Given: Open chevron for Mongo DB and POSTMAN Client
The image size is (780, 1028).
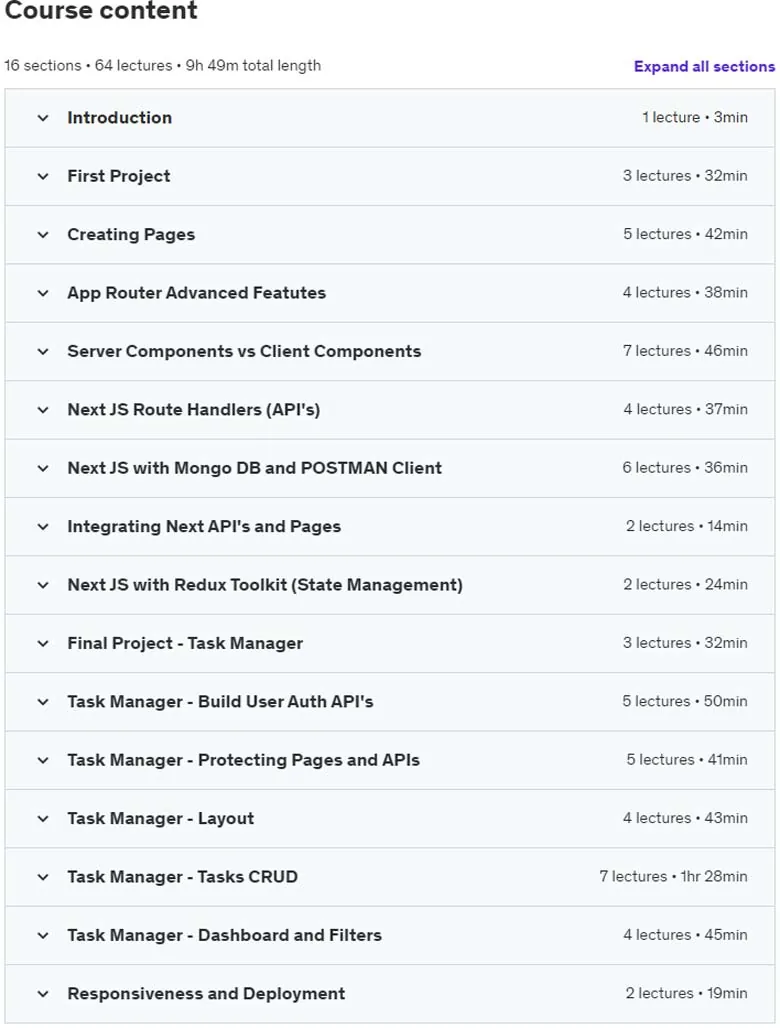Looking at the screenshot, I should tap(43, 468).
